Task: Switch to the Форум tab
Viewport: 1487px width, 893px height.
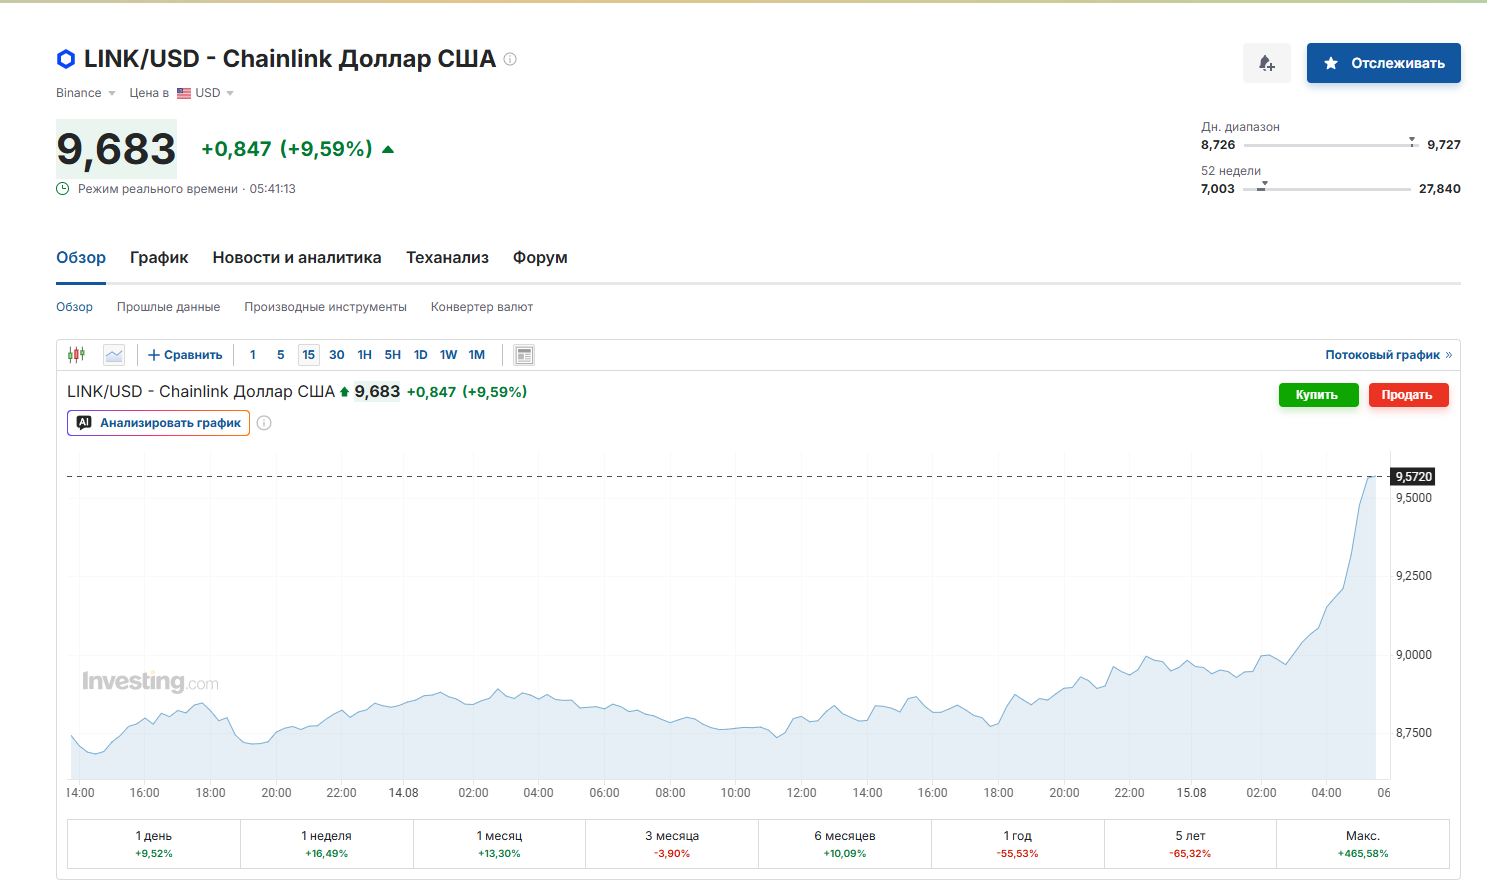Action: (540, 258)
